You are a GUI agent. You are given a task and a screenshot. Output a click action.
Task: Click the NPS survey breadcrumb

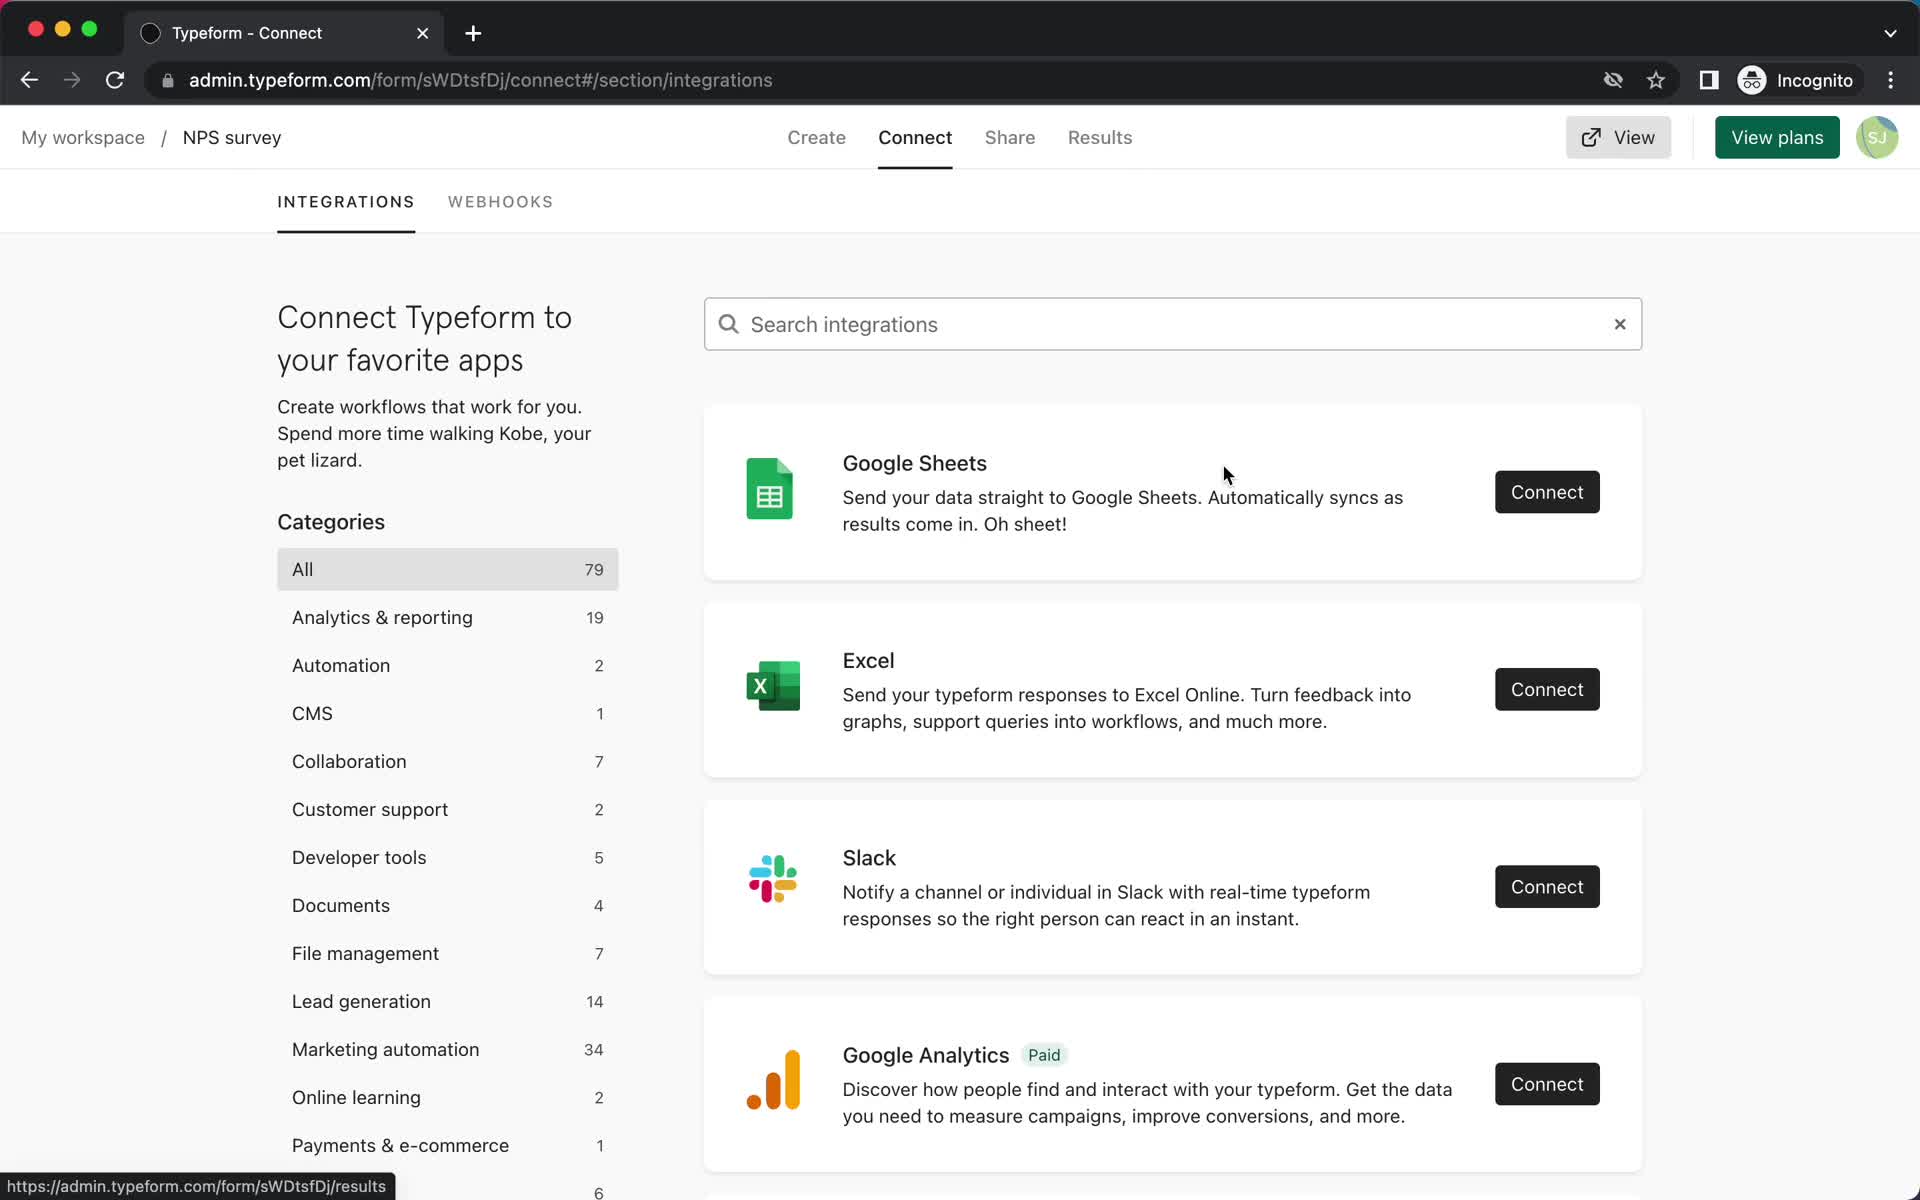pyautogui.click(x=232, y=137)
